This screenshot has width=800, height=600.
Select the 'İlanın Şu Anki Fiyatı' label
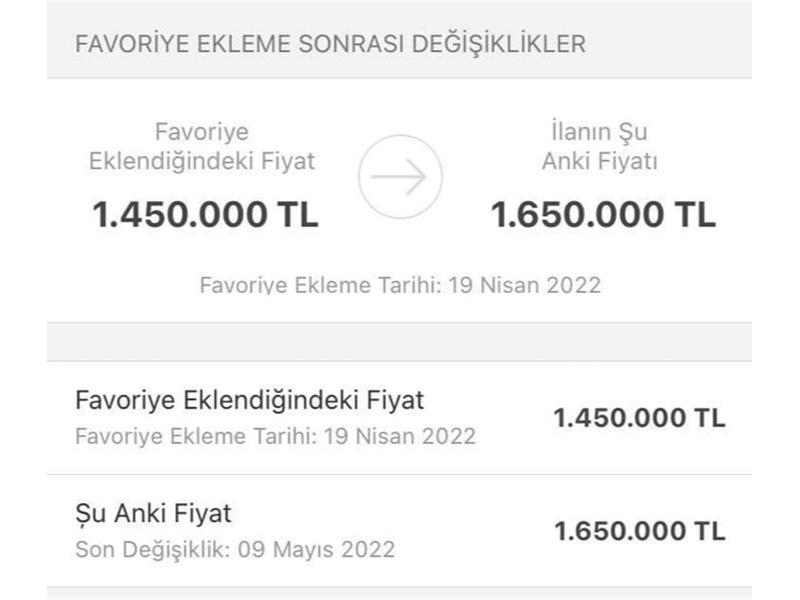[599, 147]
